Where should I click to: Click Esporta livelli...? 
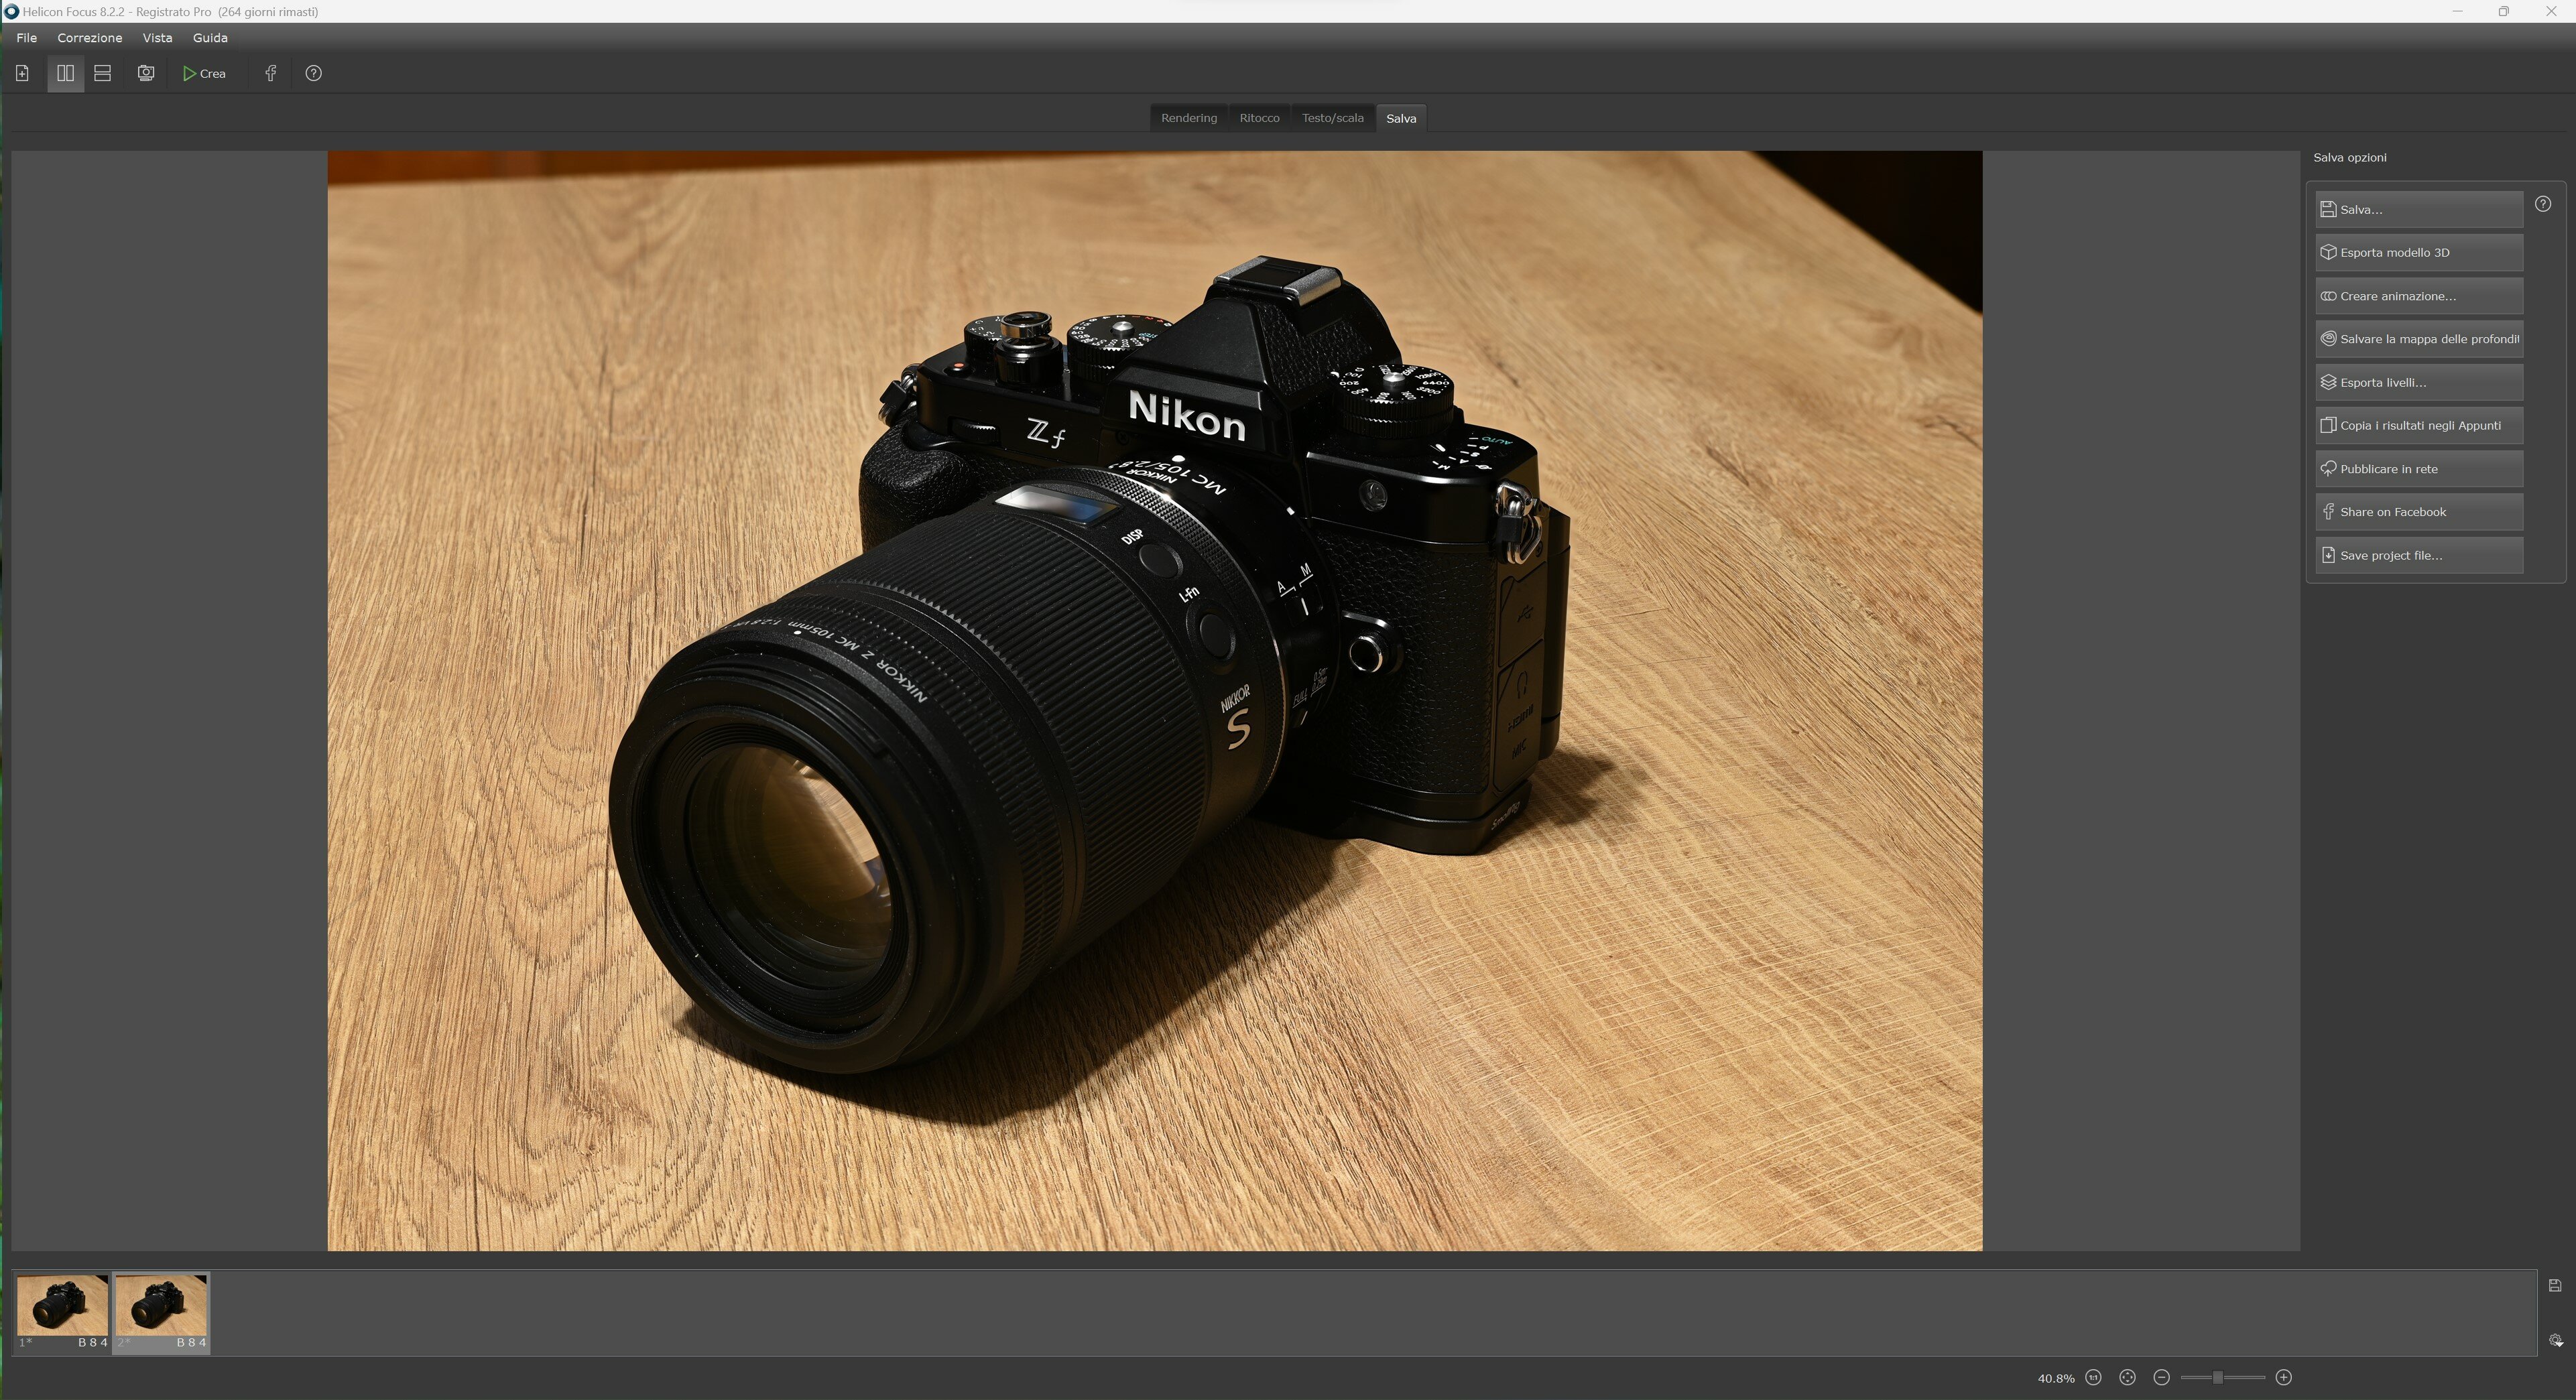(2418, 382)
